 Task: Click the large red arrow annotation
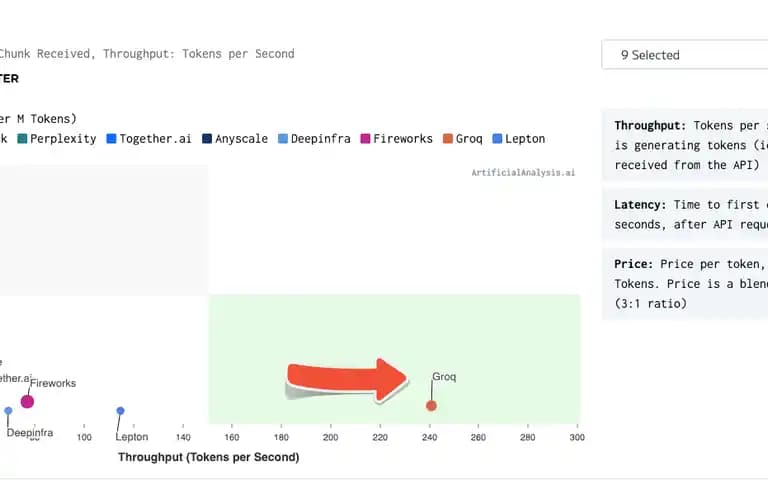346,380
